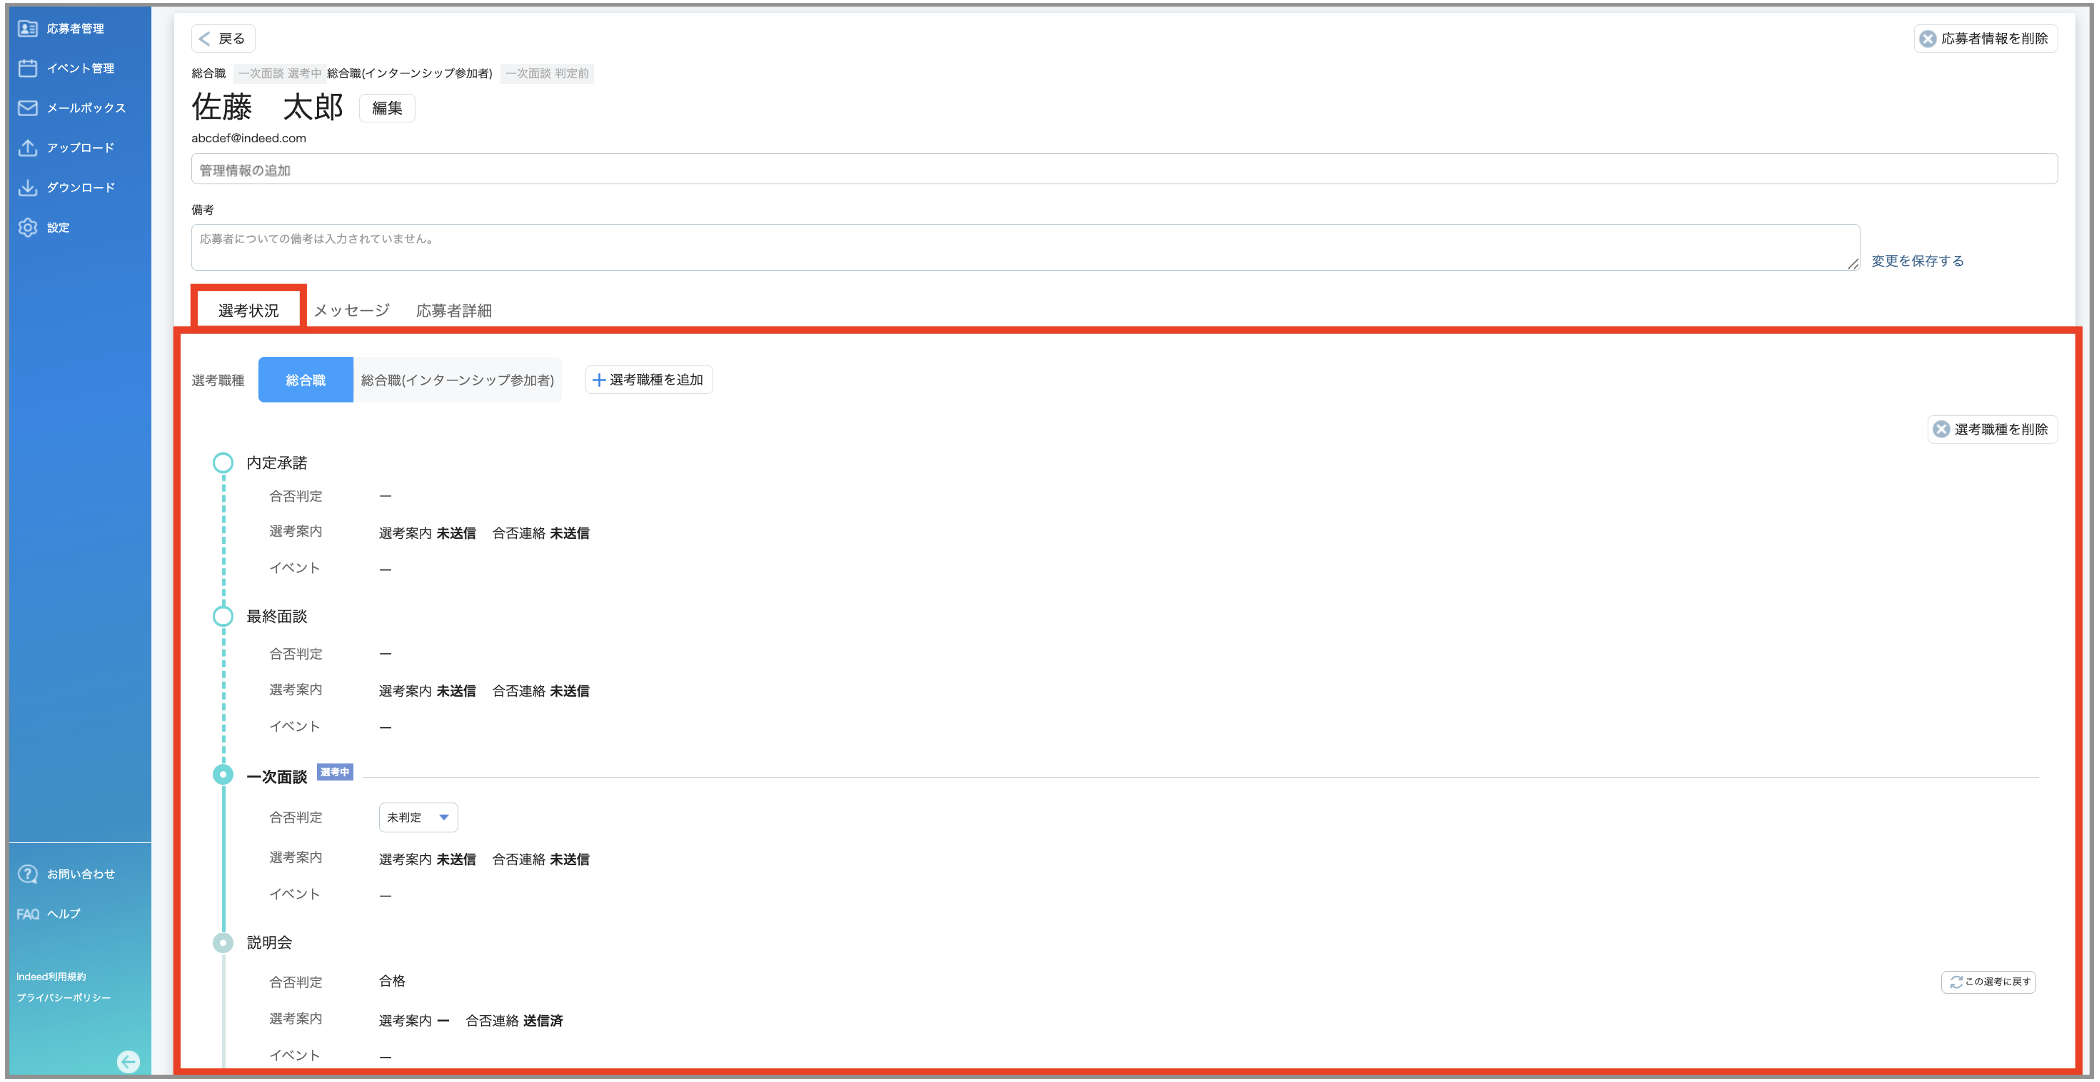Switch to the 応募者詳細 tab
Image resolution: width=2100 pixels, height=1082 pixels.
tap(454, 311)
